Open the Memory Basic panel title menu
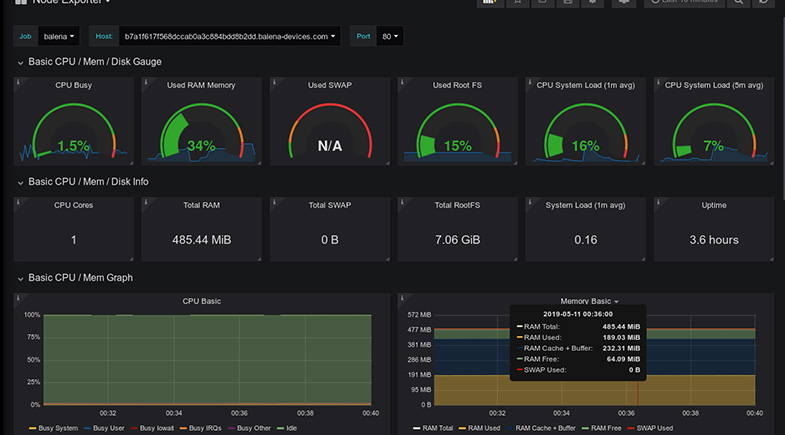The height and width of the screenshot is (435, 785). point(588,301)
